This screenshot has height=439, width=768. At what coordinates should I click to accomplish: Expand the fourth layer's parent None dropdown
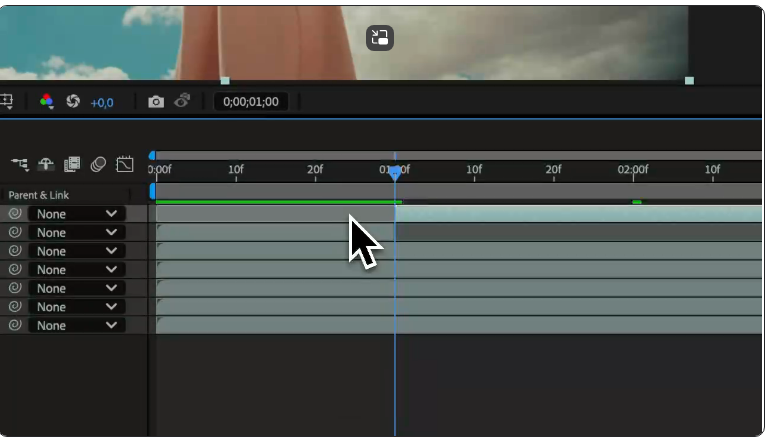76,270
